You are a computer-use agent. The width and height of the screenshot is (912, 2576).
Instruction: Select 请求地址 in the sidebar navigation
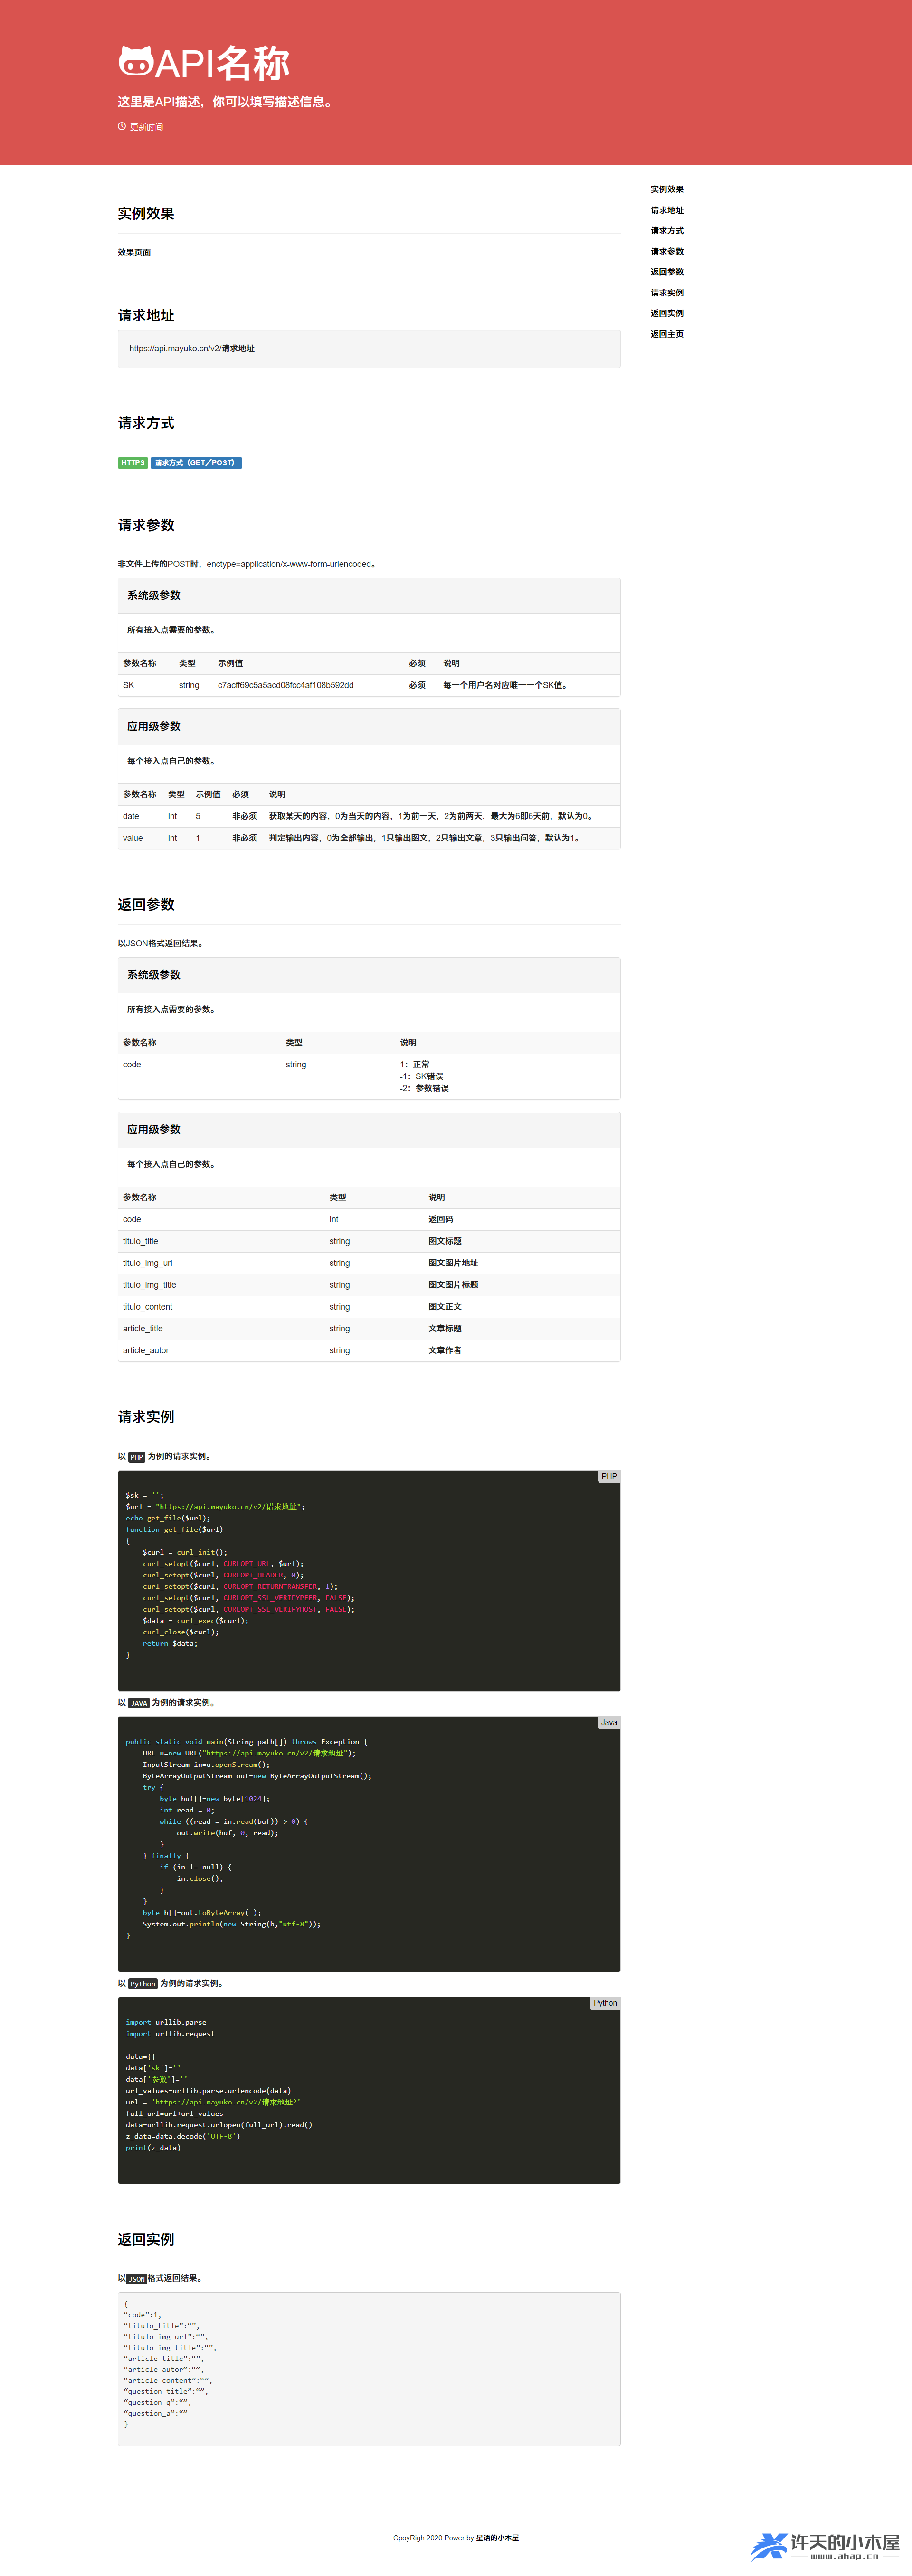(667, 210)
